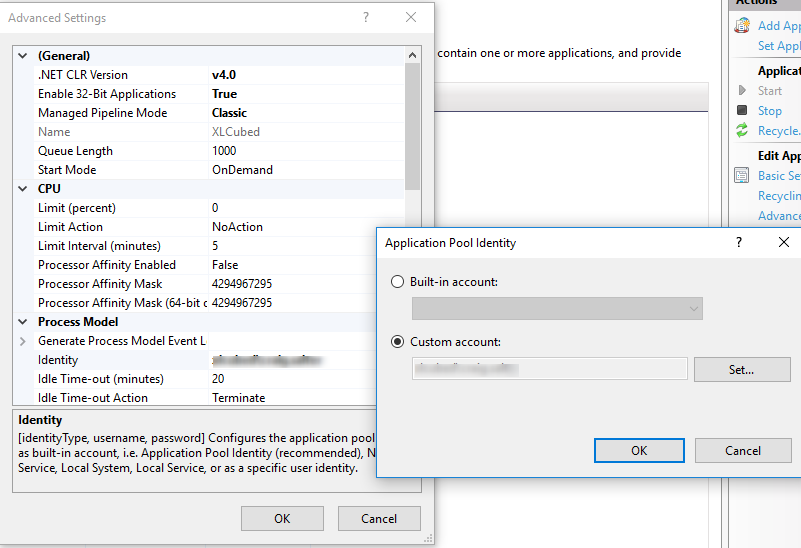This screenshot has width=801, height=548.
Task: Open the Built-in account dropdown list
Action: [557, 309]
